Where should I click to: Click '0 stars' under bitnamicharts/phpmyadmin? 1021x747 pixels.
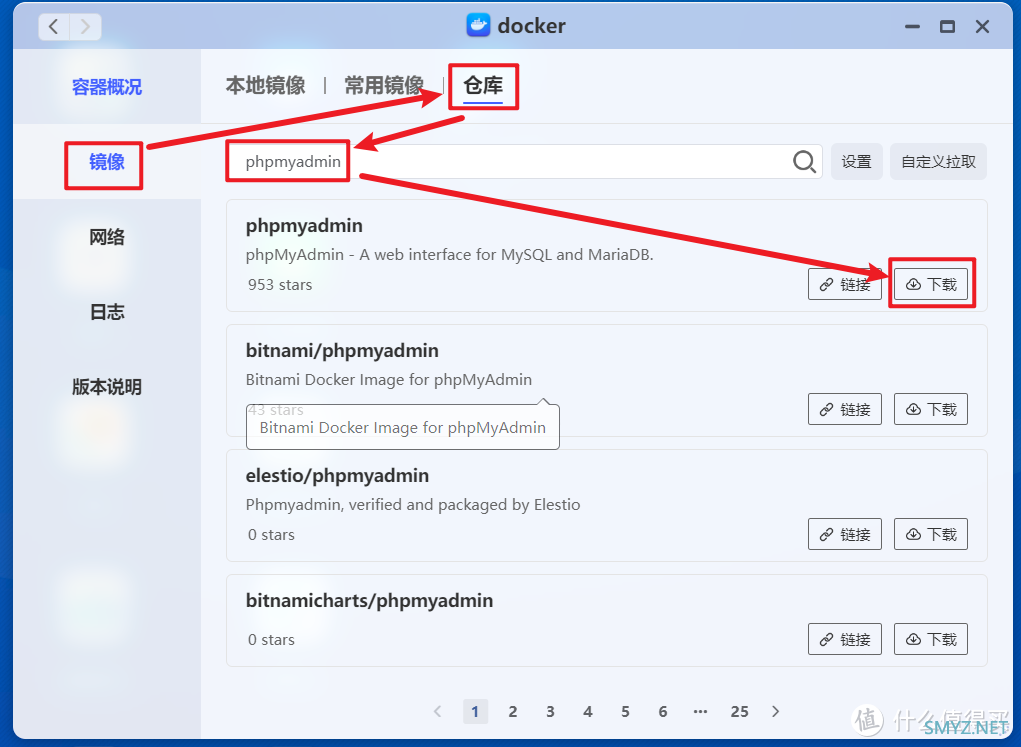(x=272, y=640)
